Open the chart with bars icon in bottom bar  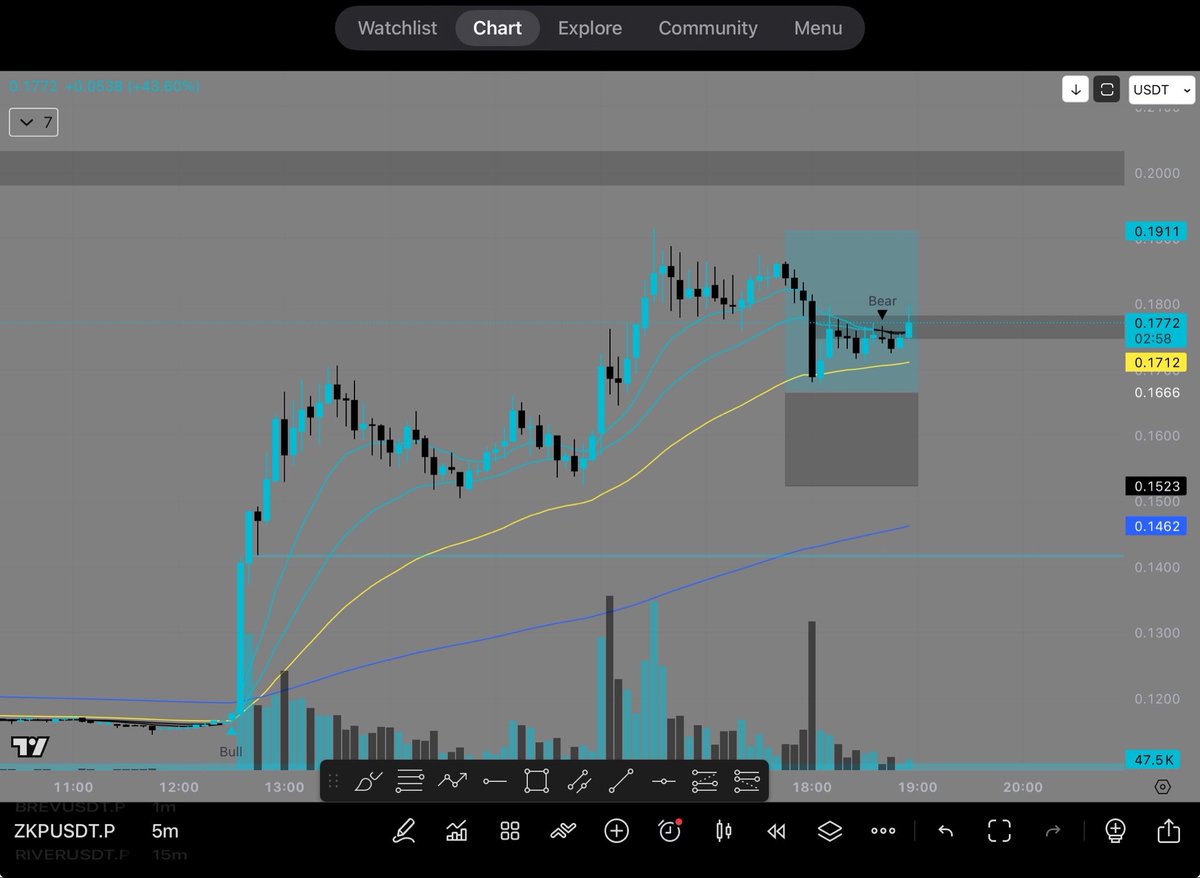pyautogui.click(x=457, y=830)
